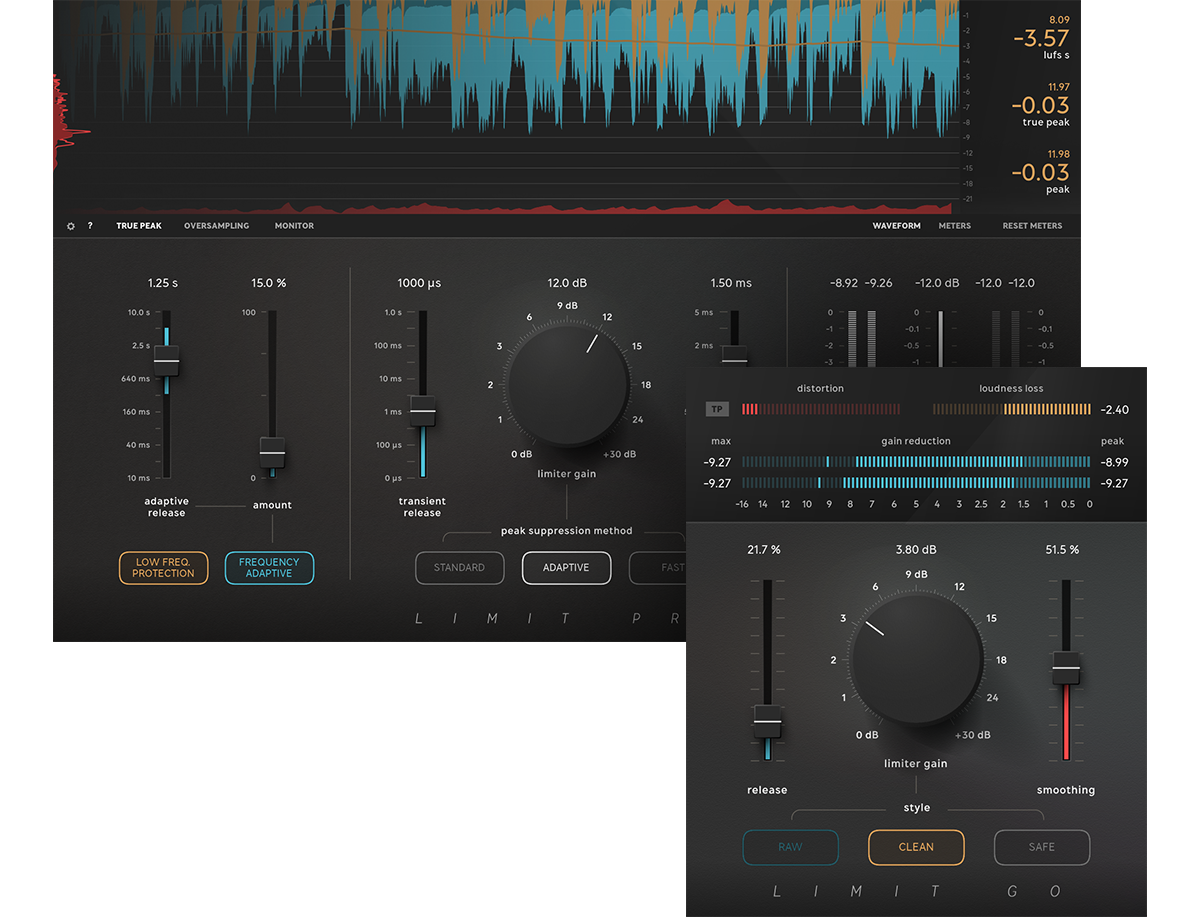Open the OVERSAMPLING menu
Viewport: 1200px width, 917px height.
[x=217, y=226]
